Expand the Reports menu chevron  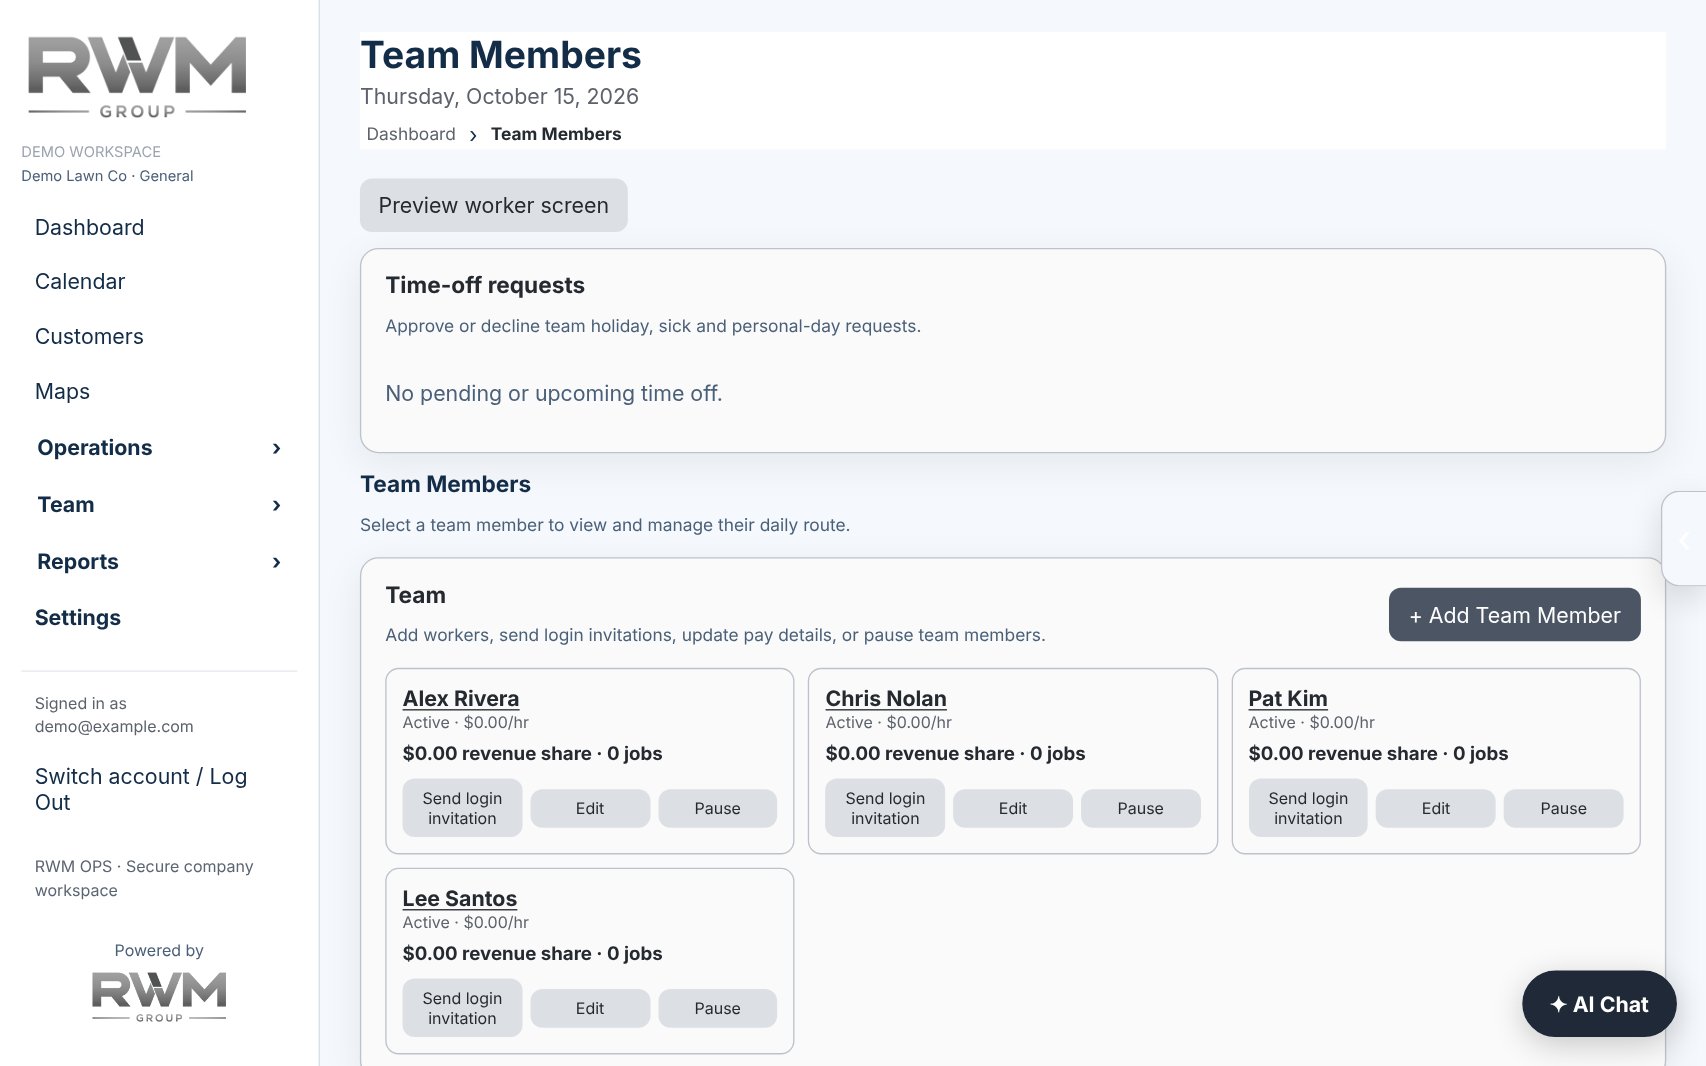point(277,563)
